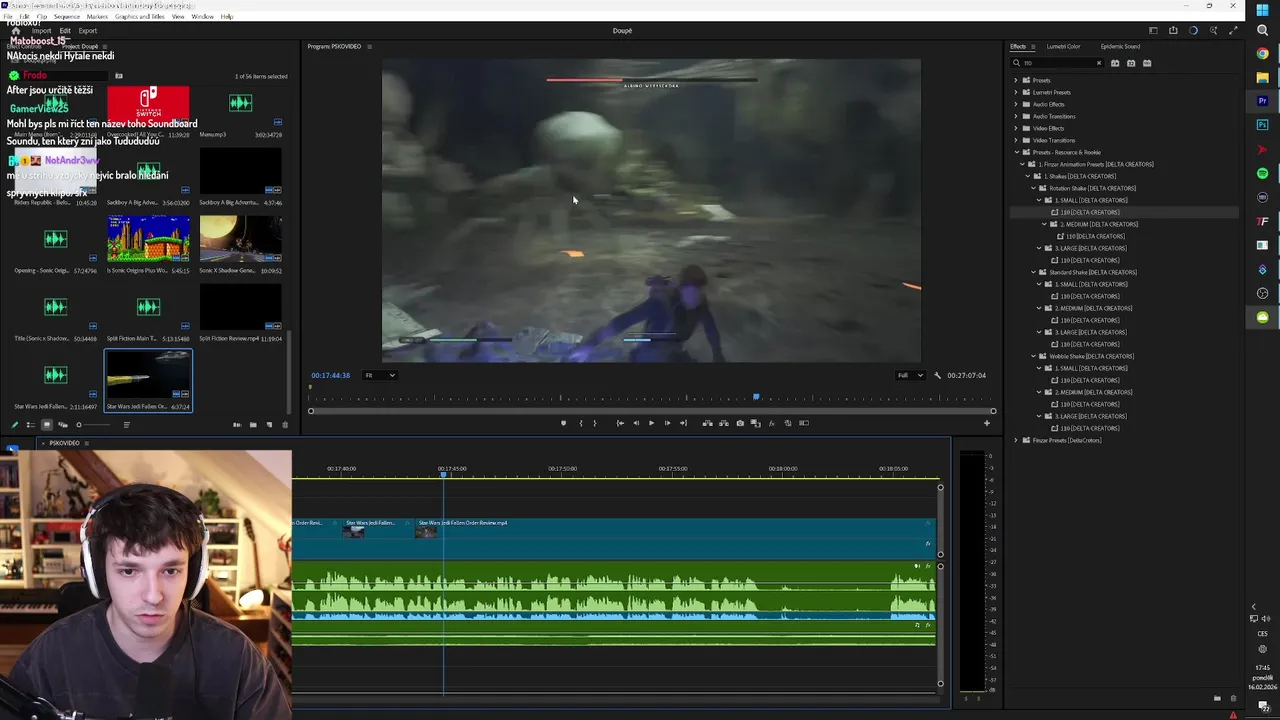
Task: Click the Add Marker button in Program monitor
Action: point(563,423)
